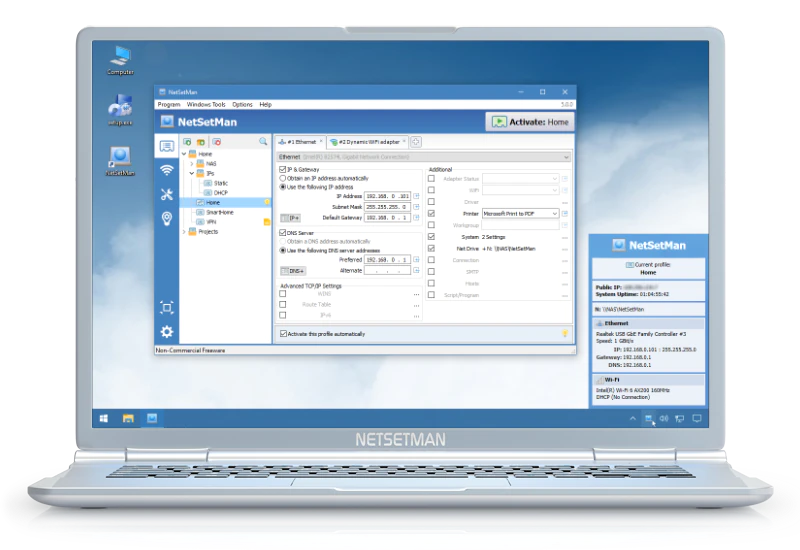This screenshot has height=550, width=800.
Task: Click the icon beside Alternate DNS field
Action: coord(416,270)
